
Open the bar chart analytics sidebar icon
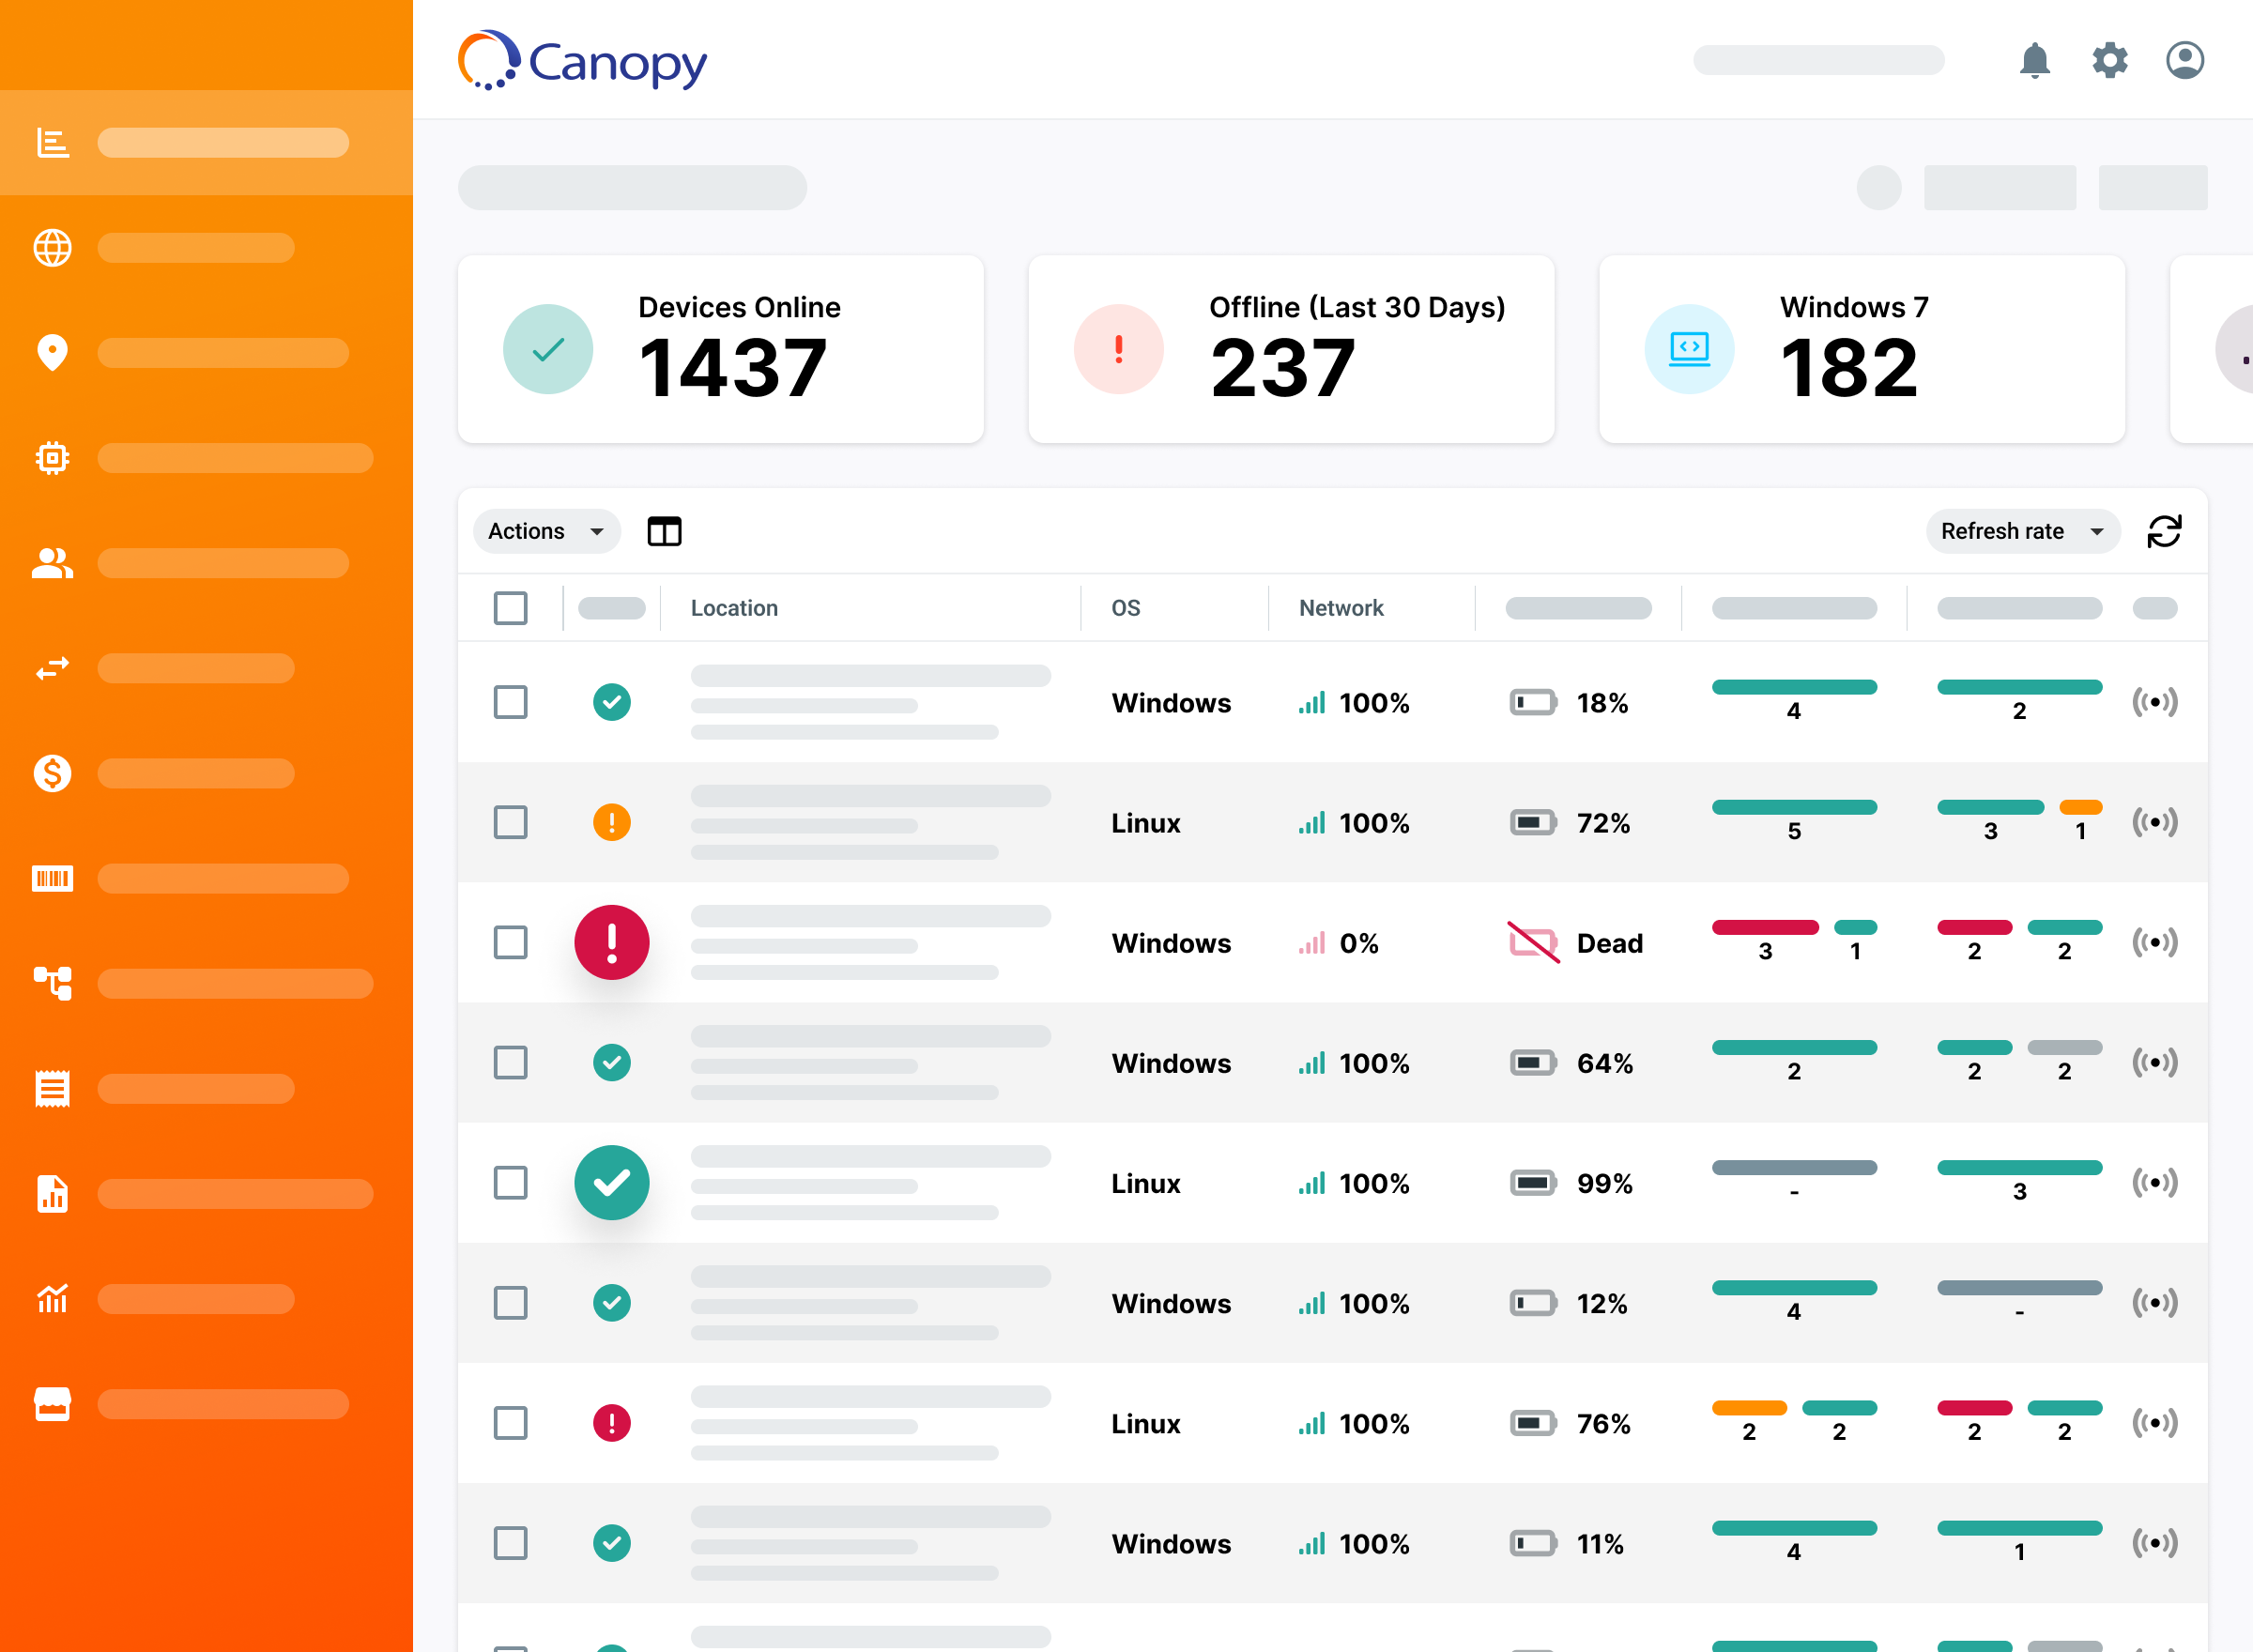point(51,142)
